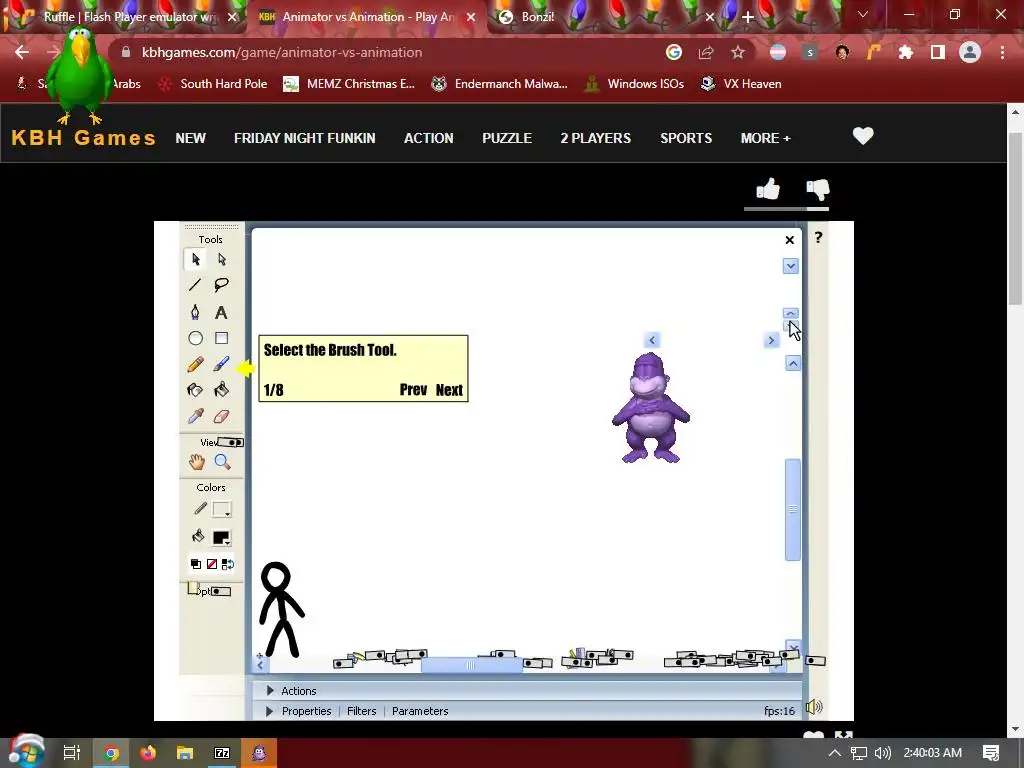Click Prev in the tutorial box

pos(413,390)
